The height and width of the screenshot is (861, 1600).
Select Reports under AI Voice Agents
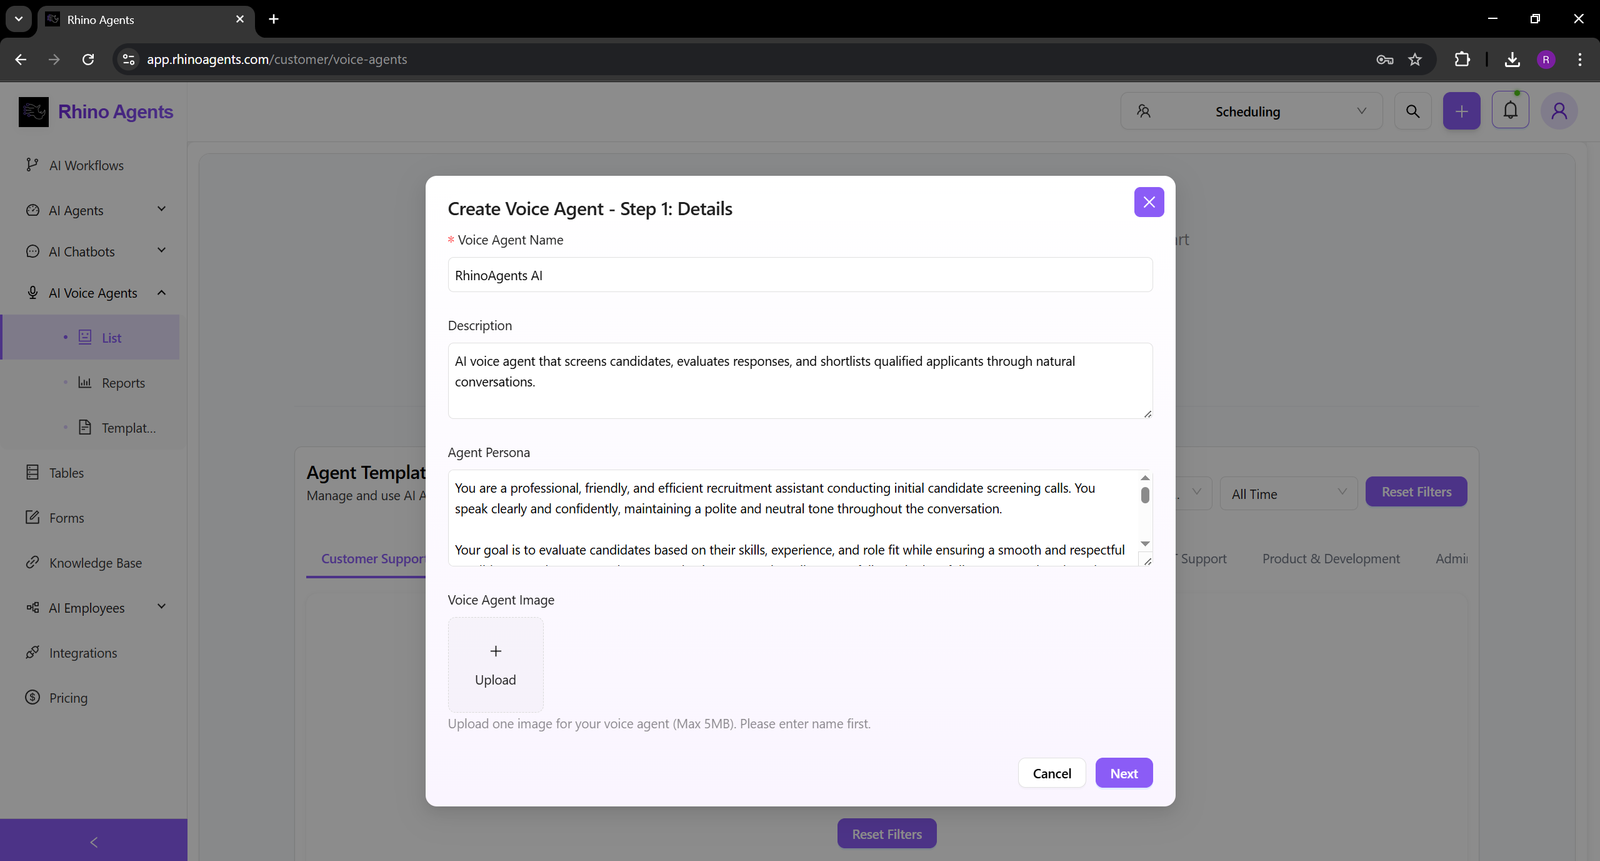pos(123,383)
